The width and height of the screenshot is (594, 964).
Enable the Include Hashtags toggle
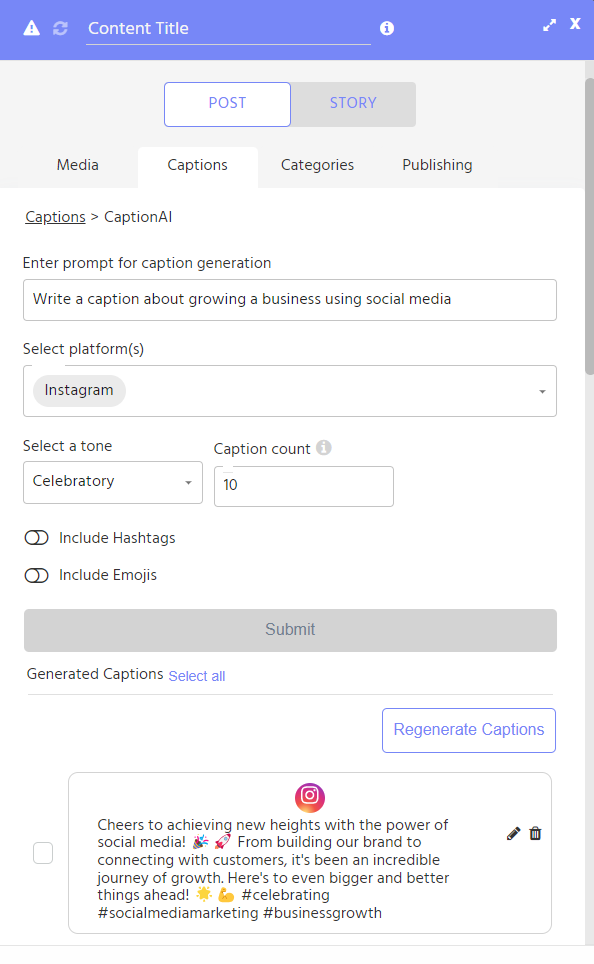(x=36, y=537)
